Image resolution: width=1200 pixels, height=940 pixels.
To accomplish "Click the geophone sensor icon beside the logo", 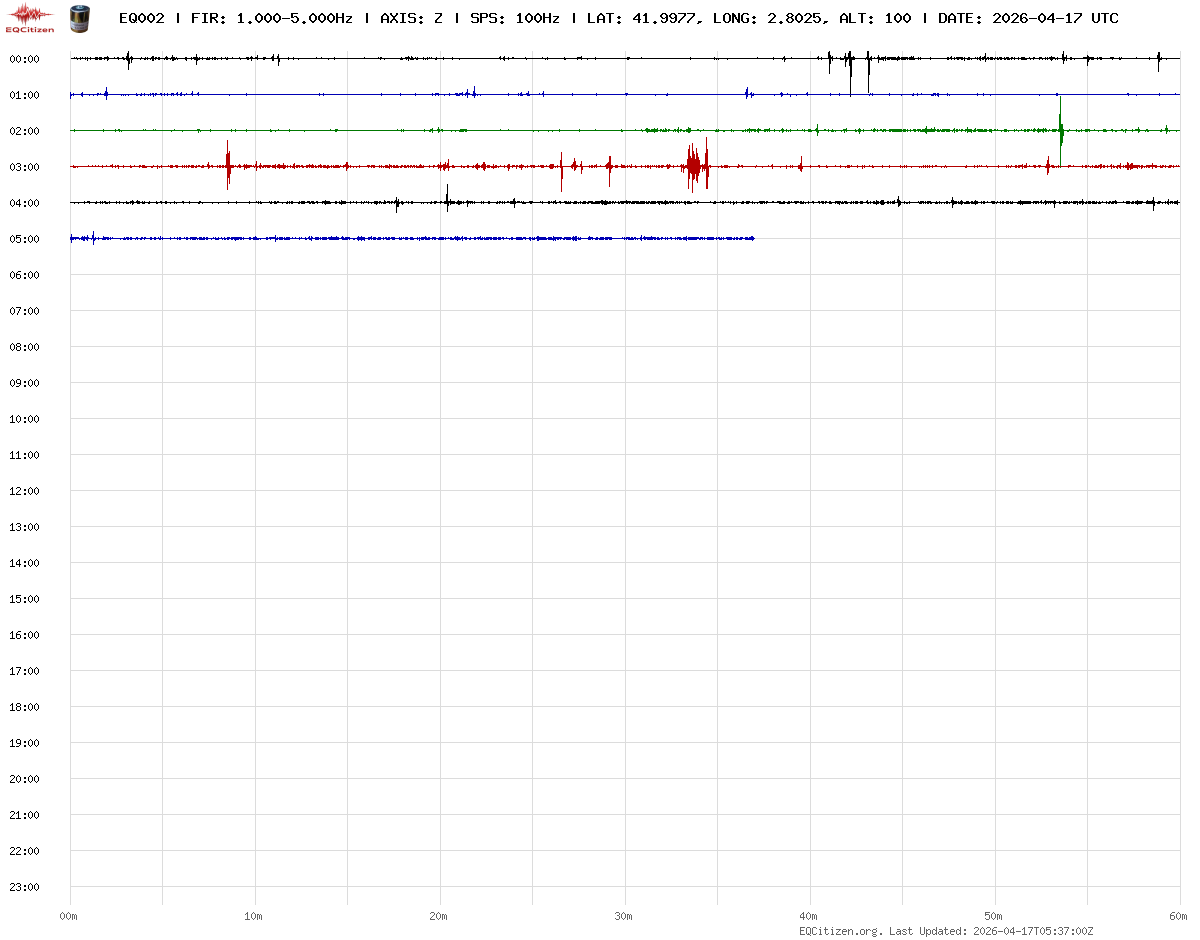I will click(x=79, y=17).
